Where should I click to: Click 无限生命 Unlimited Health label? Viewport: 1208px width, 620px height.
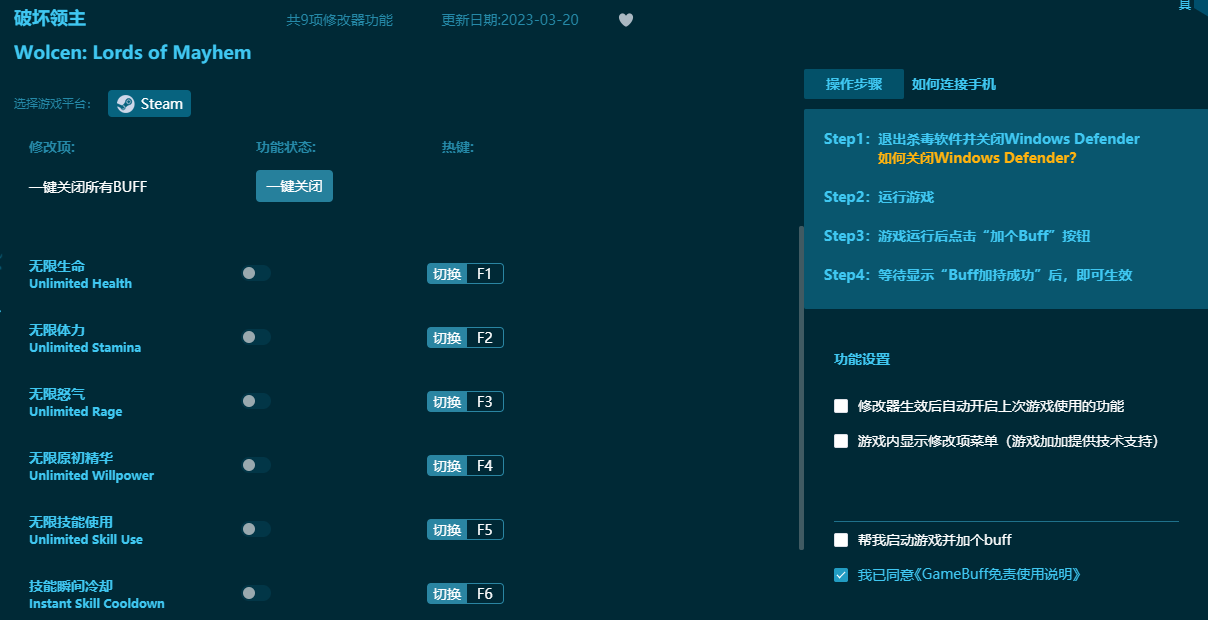(x=80, y=274)
